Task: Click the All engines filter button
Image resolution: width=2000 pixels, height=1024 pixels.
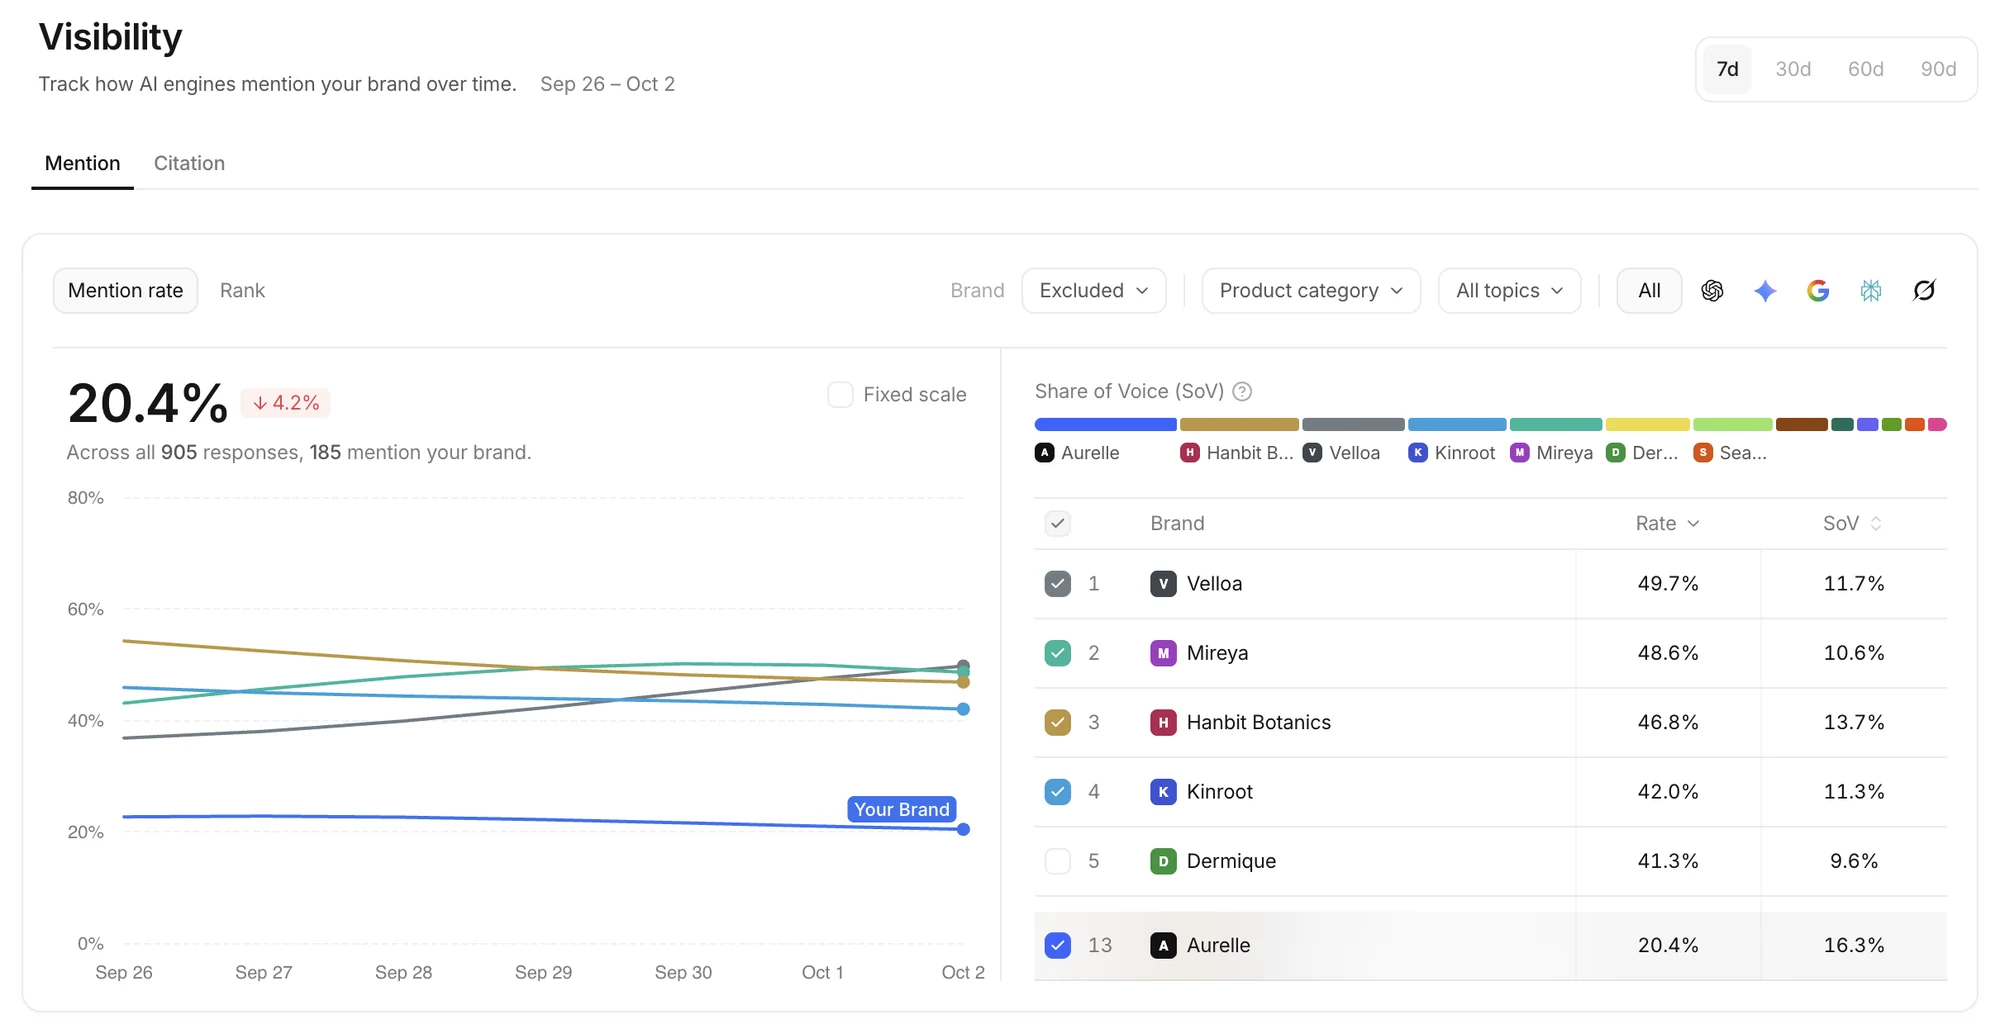Action: [1649, 291]
